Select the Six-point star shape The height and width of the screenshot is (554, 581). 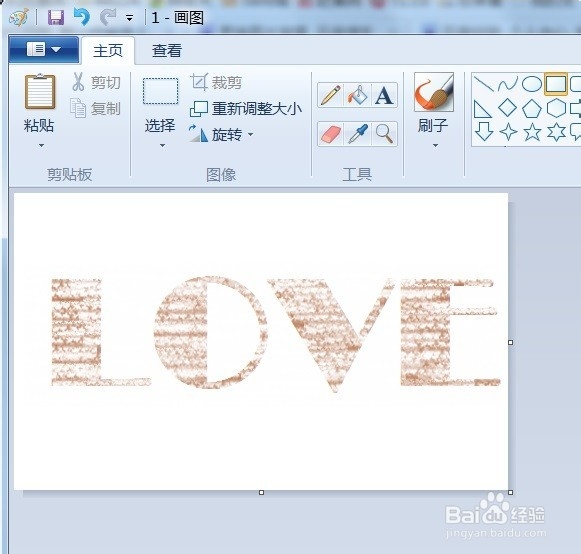556,132
